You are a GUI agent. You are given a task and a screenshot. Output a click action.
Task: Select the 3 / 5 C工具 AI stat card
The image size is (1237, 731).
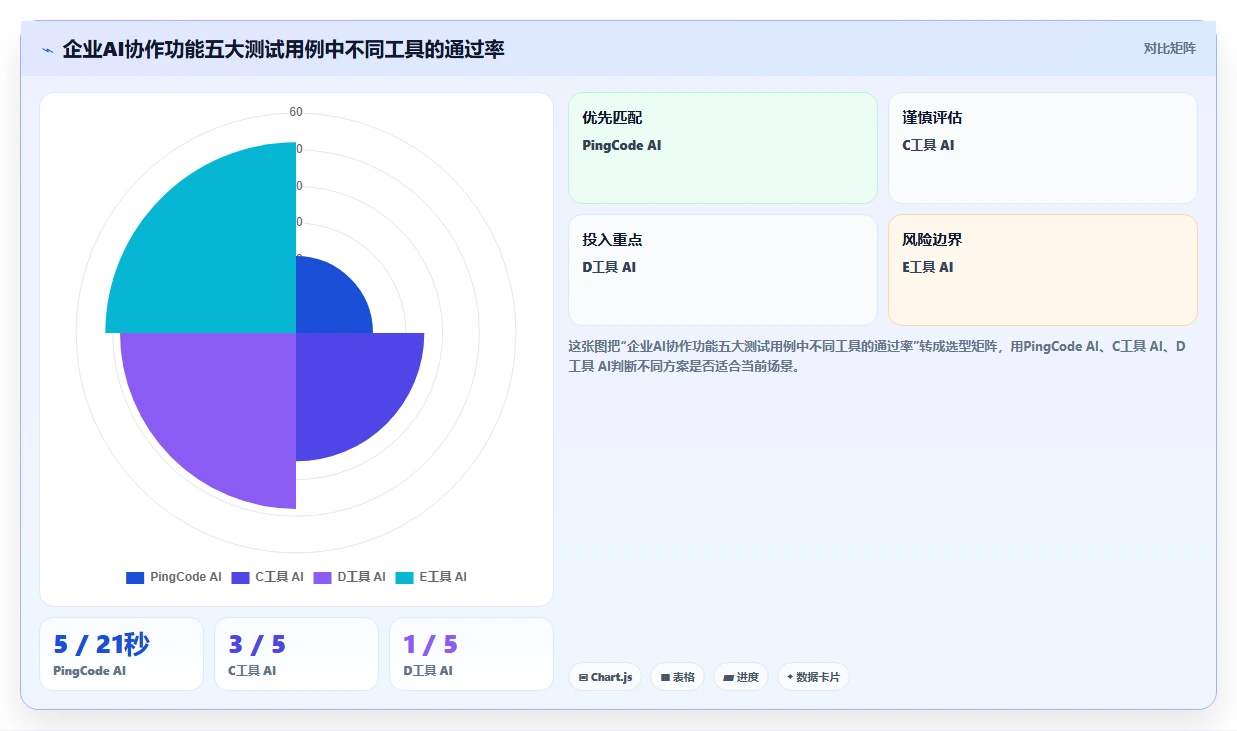point(296,654)
